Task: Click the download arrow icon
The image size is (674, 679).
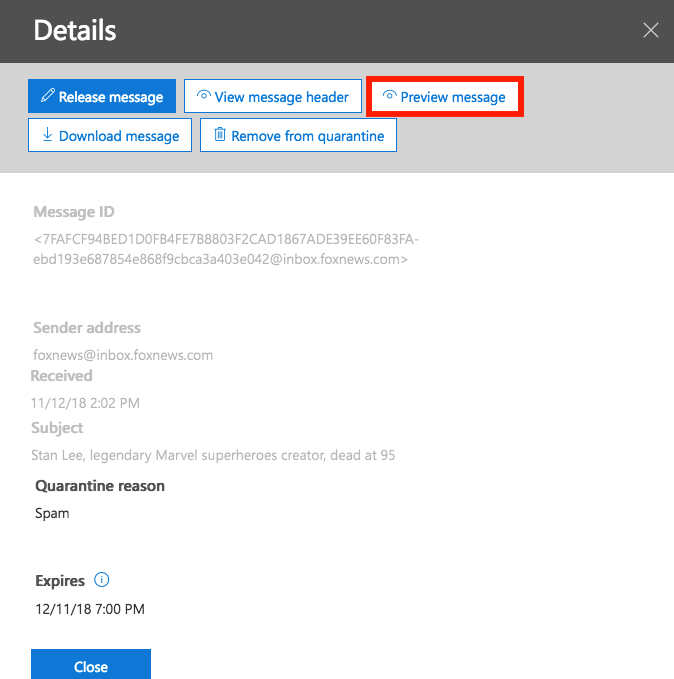Action: coord(46,136)
